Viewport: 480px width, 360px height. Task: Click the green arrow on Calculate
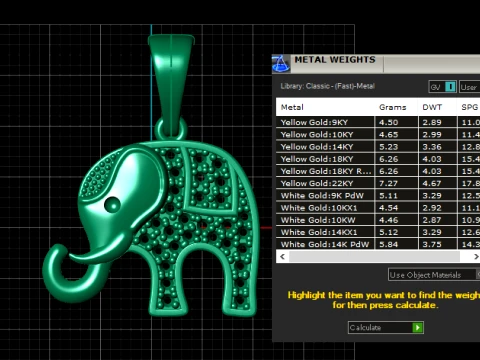tap(417, 327)
